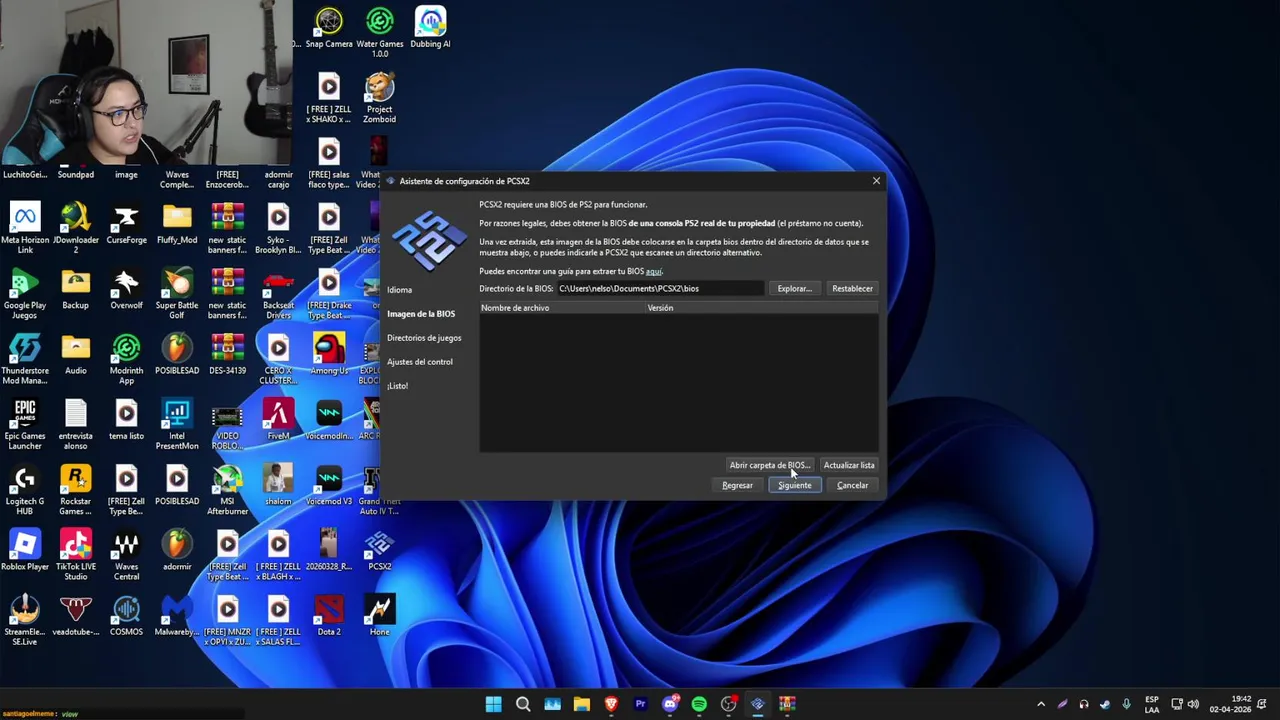Image resolution: width=1280 pixels, height=720 pixels.
Task: Open the Hone desktop shortcut
Action: (x=379, y=616)
